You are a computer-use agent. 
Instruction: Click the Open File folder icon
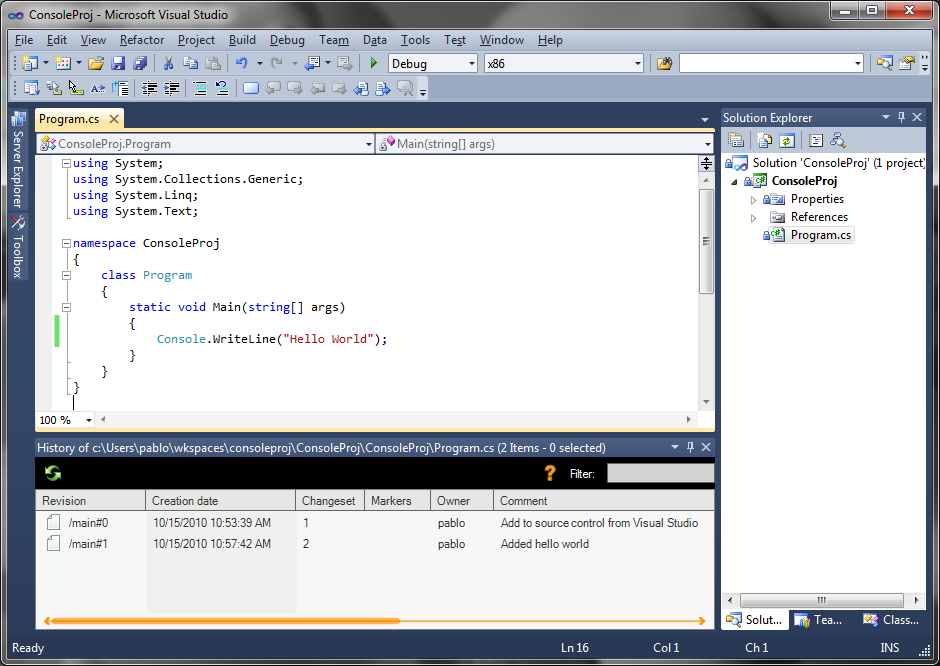(x=96, y=64)
